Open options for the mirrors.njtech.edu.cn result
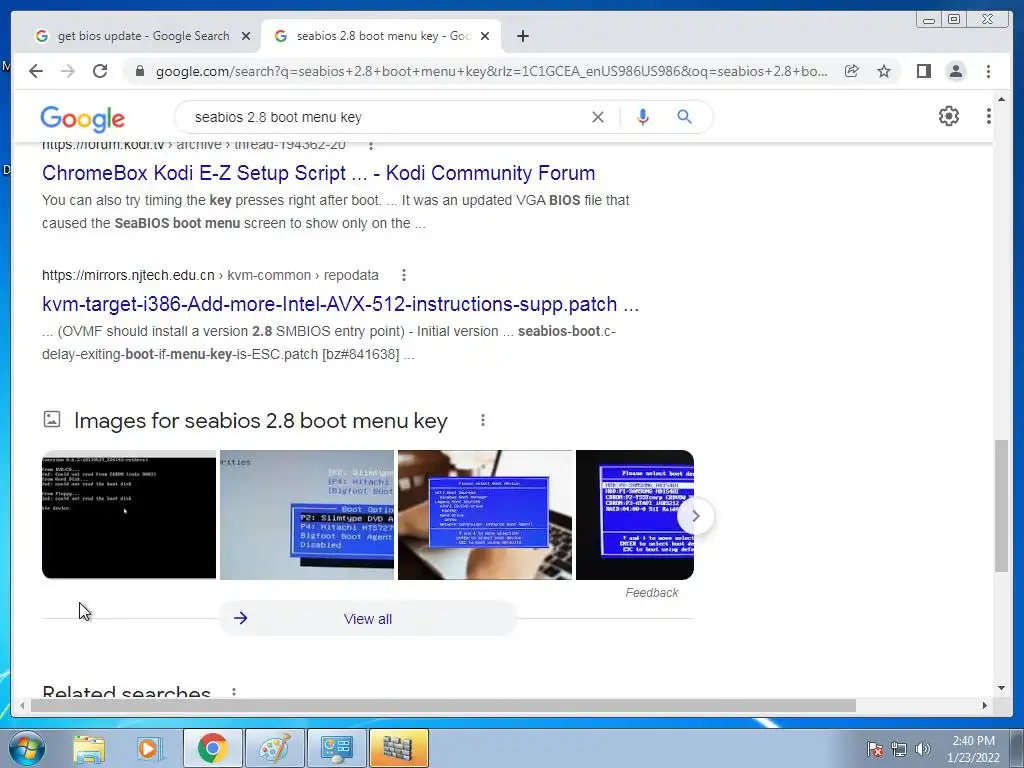 (404, 275)
